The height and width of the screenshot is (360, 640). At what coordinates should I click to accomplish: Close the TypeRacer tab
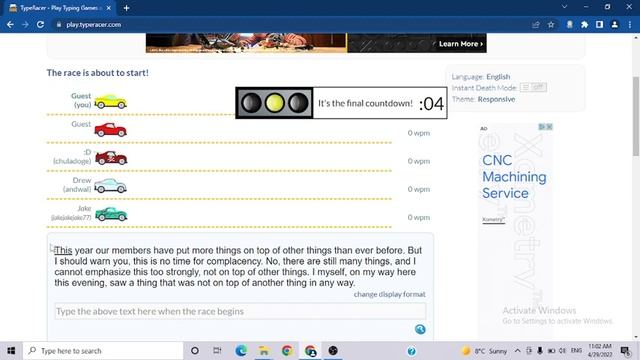tap(109, 8)
